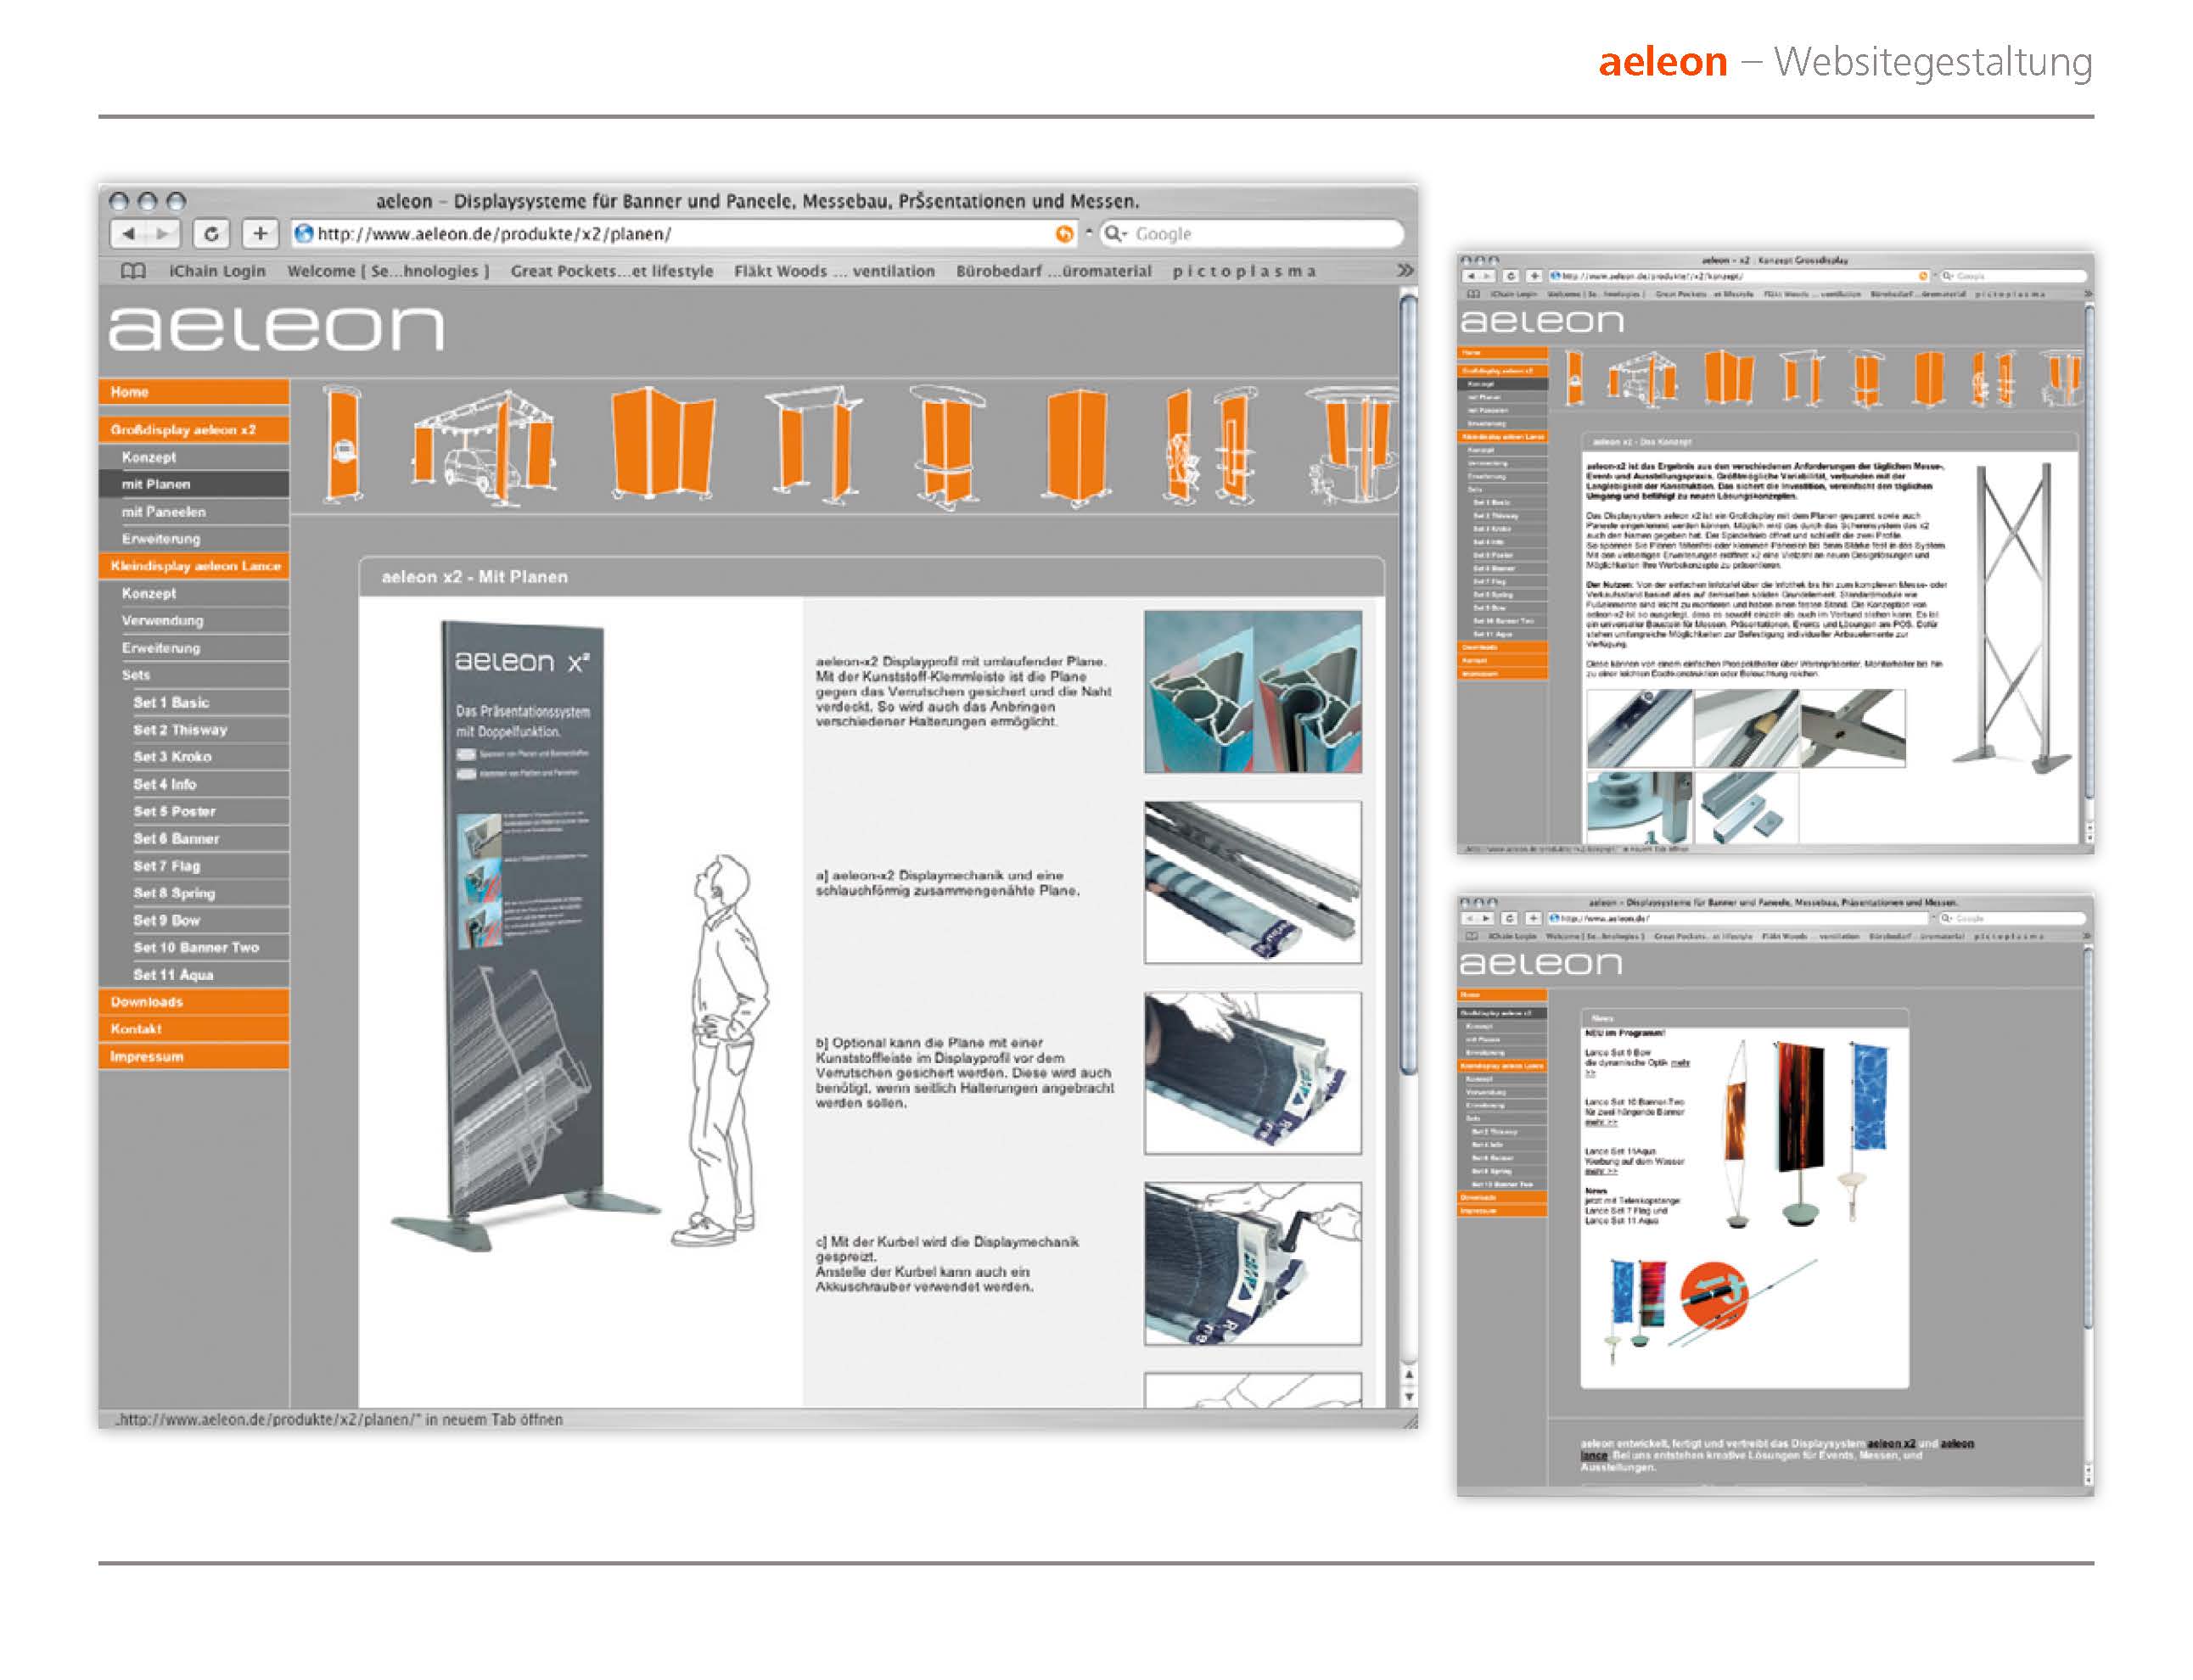Click the aeleon logo in upper-right window
The image size is (2193, 1680).
point(1541,321)
